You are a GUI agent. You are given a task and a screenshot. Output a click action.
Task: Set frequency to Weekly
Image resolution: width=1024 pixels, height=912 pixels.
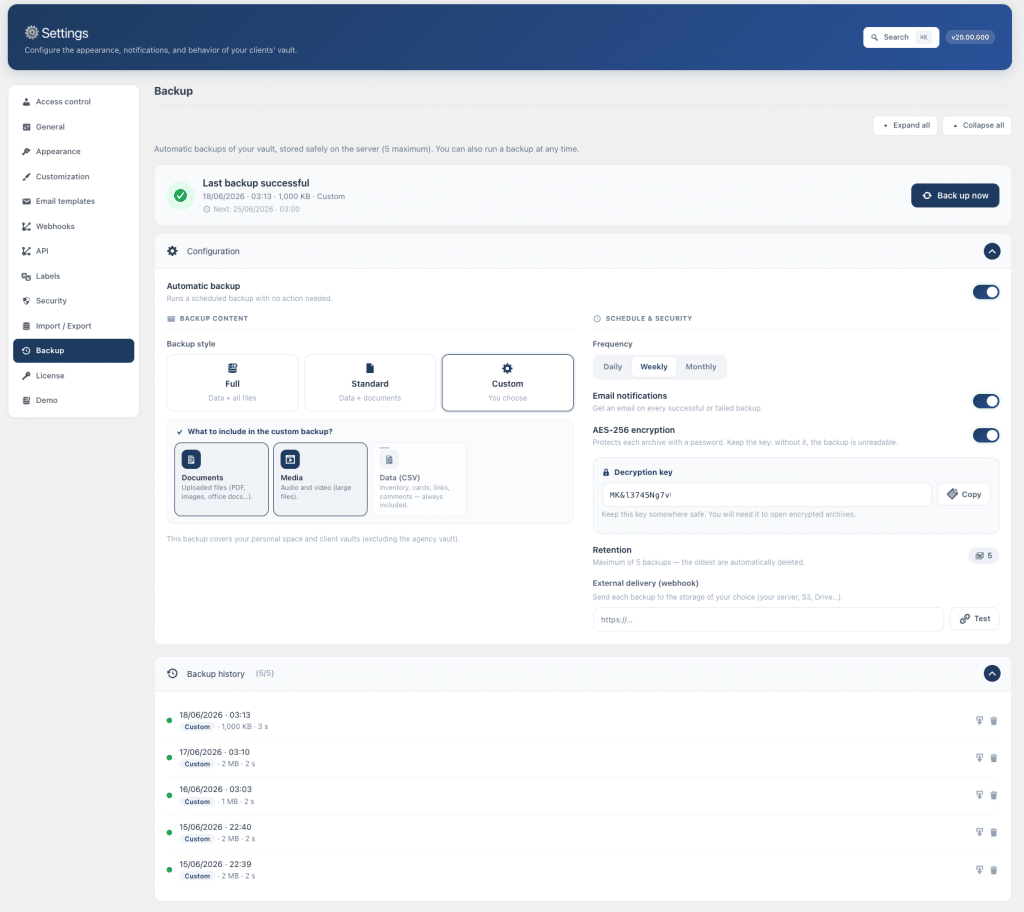[654, 367]
